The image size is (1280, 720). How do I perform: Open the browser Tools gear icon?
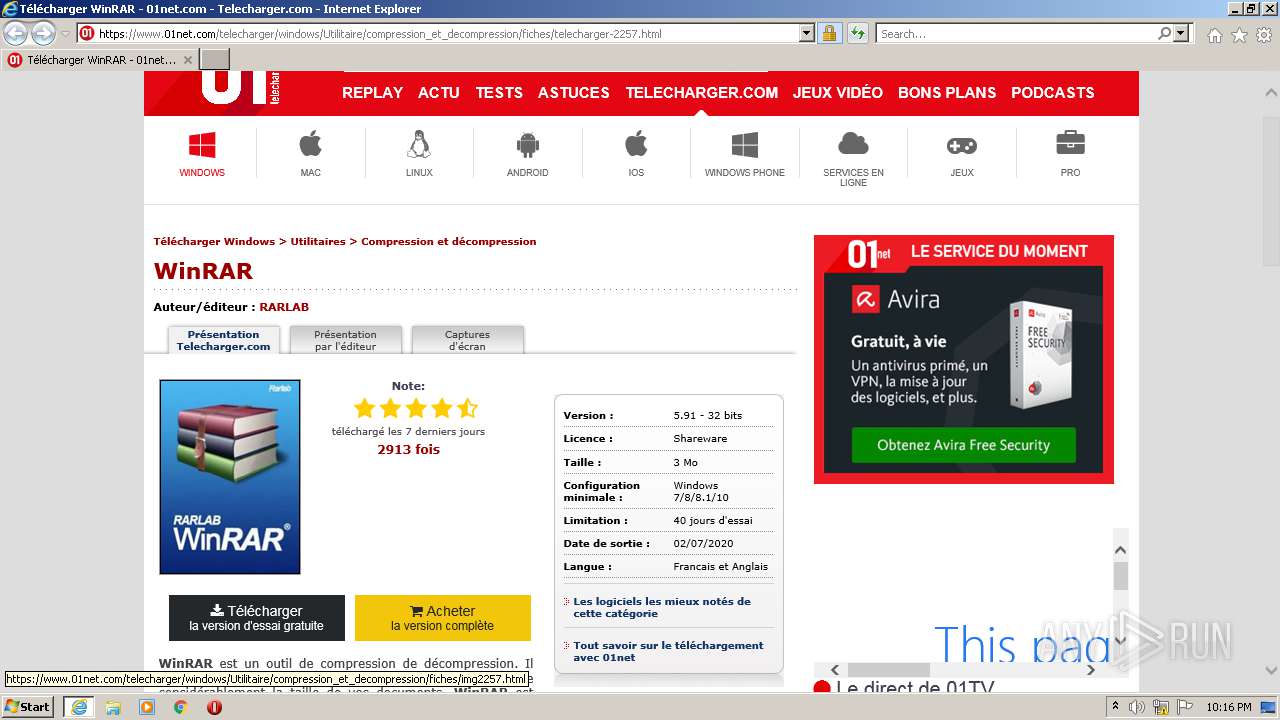[1264, 35]
